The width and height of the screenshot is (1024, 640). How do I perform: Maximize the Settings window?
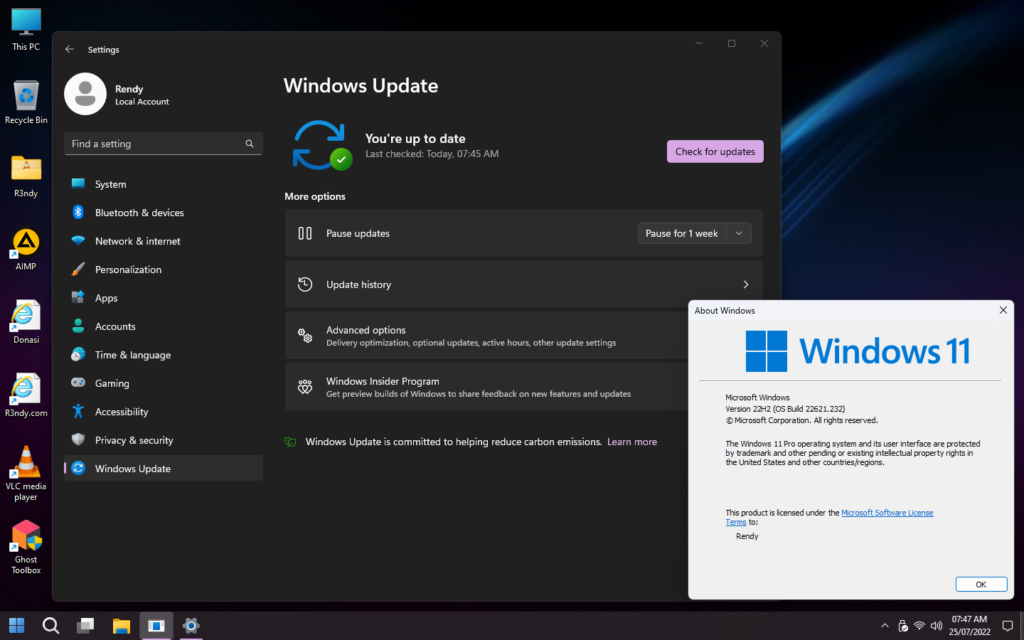pos(731,44)
